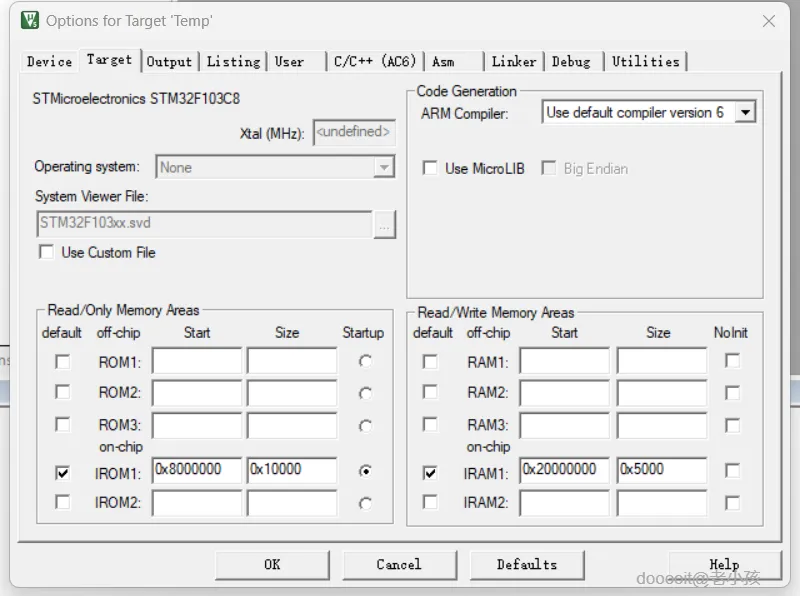Edit IROM1 Start value 0x8000000

[197, 470]
